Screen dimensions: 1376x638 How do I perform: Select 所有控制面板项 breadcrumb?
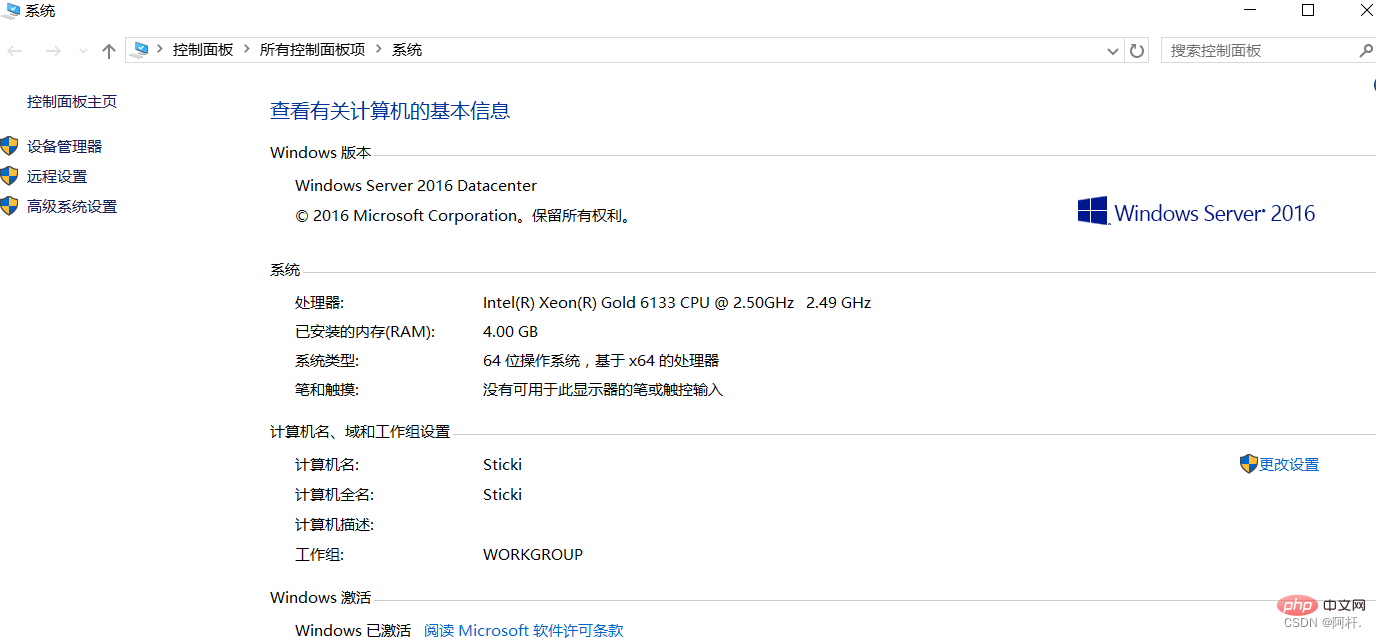(313, 50)
